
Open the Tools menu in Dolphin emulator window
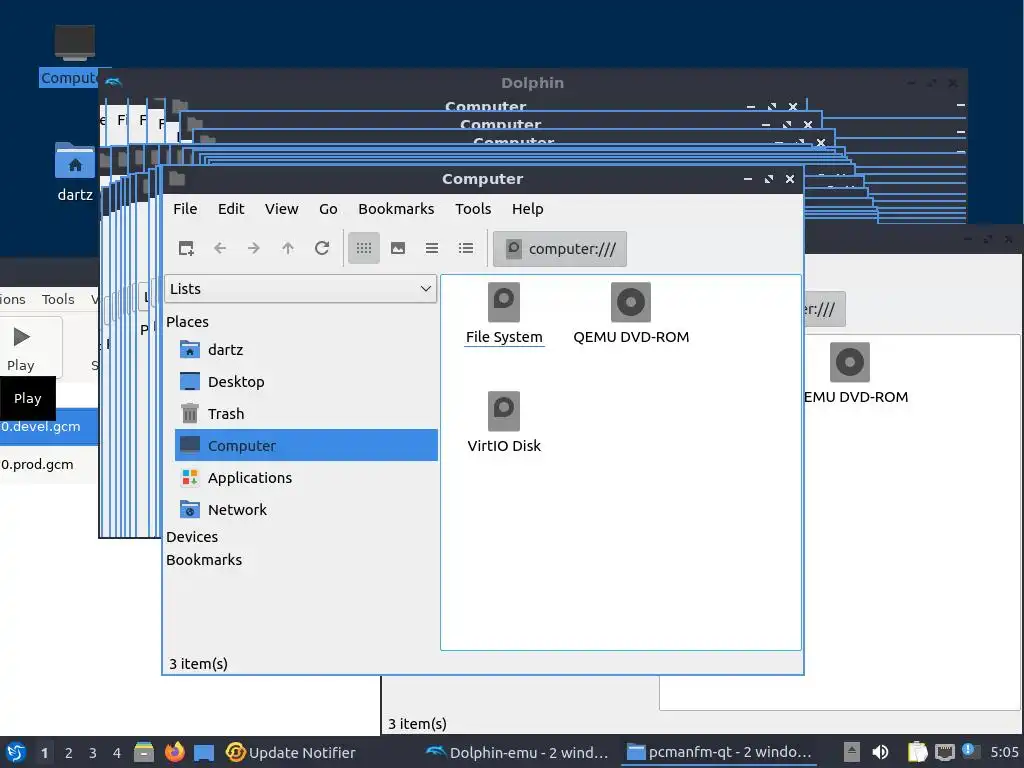[x=58, y=299]
